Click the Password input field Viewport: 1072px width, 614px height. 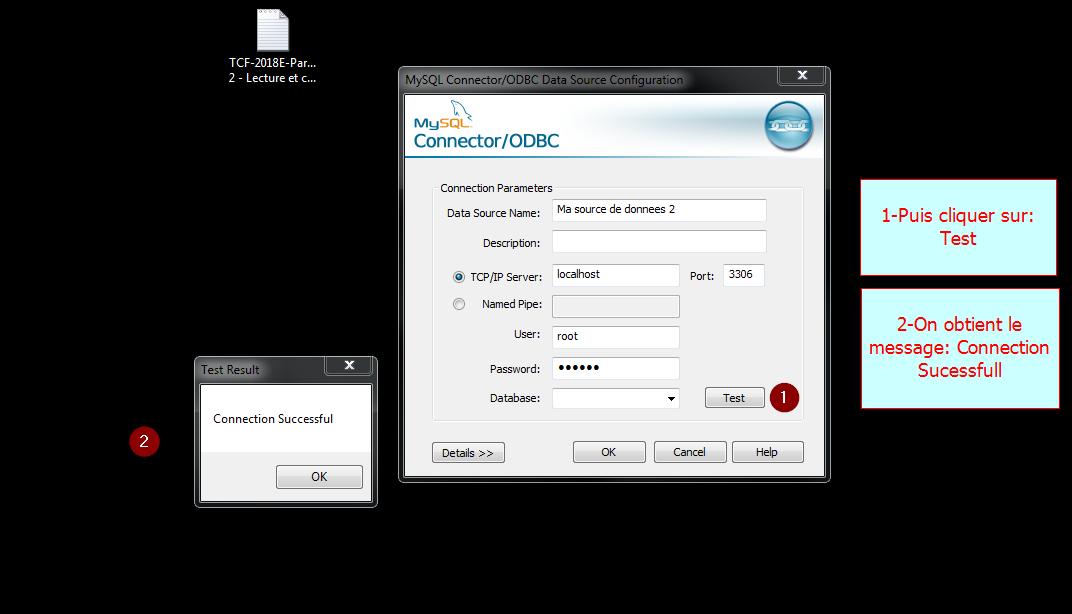[615, 368]
